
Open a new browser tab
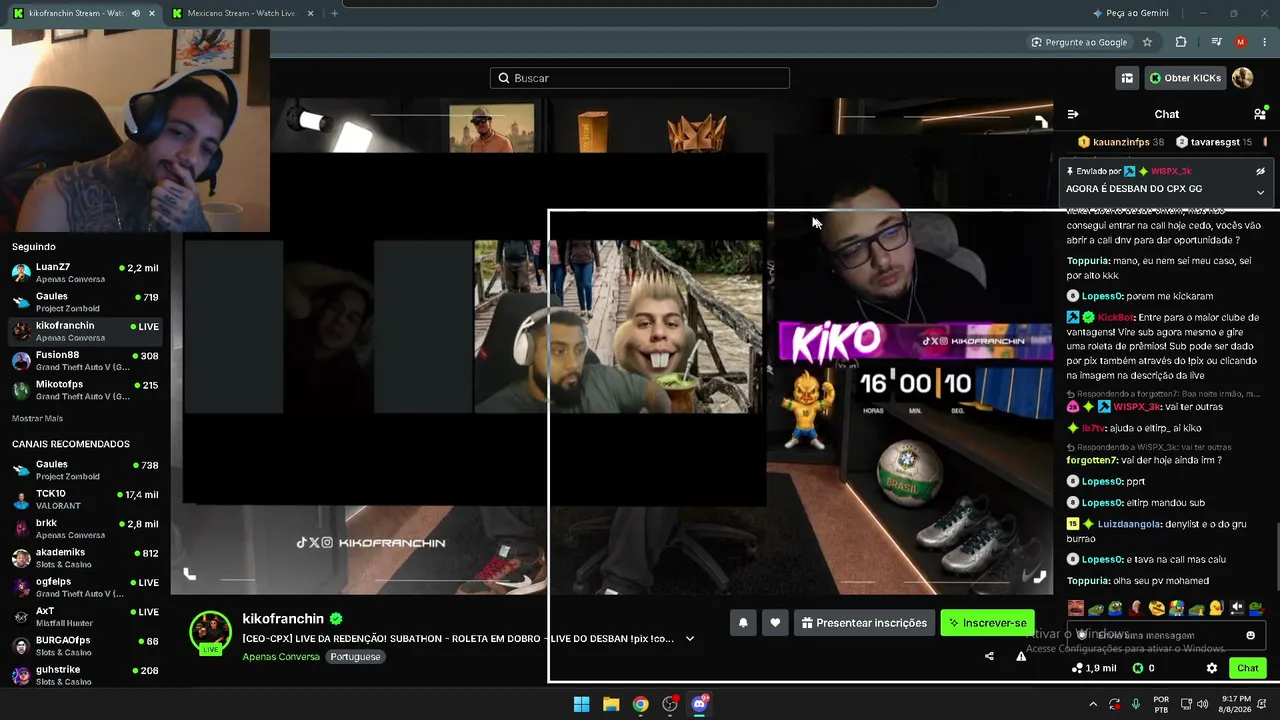(x=334, y=13)
